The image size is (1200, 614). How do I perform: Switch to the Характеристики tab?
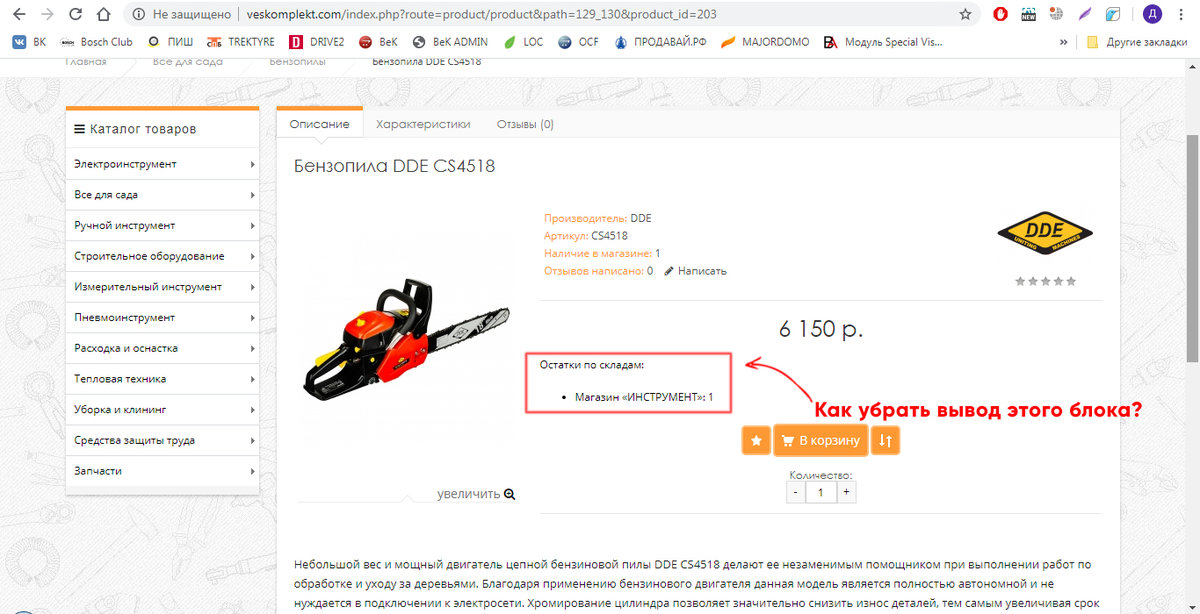423,125
